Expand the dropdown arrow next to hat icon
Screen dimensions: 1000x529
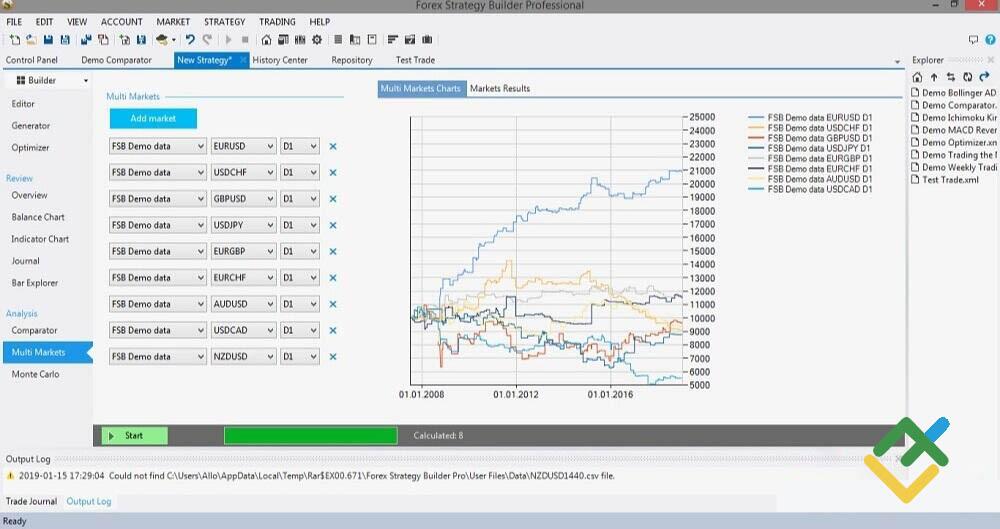click(x=173, y=40)
